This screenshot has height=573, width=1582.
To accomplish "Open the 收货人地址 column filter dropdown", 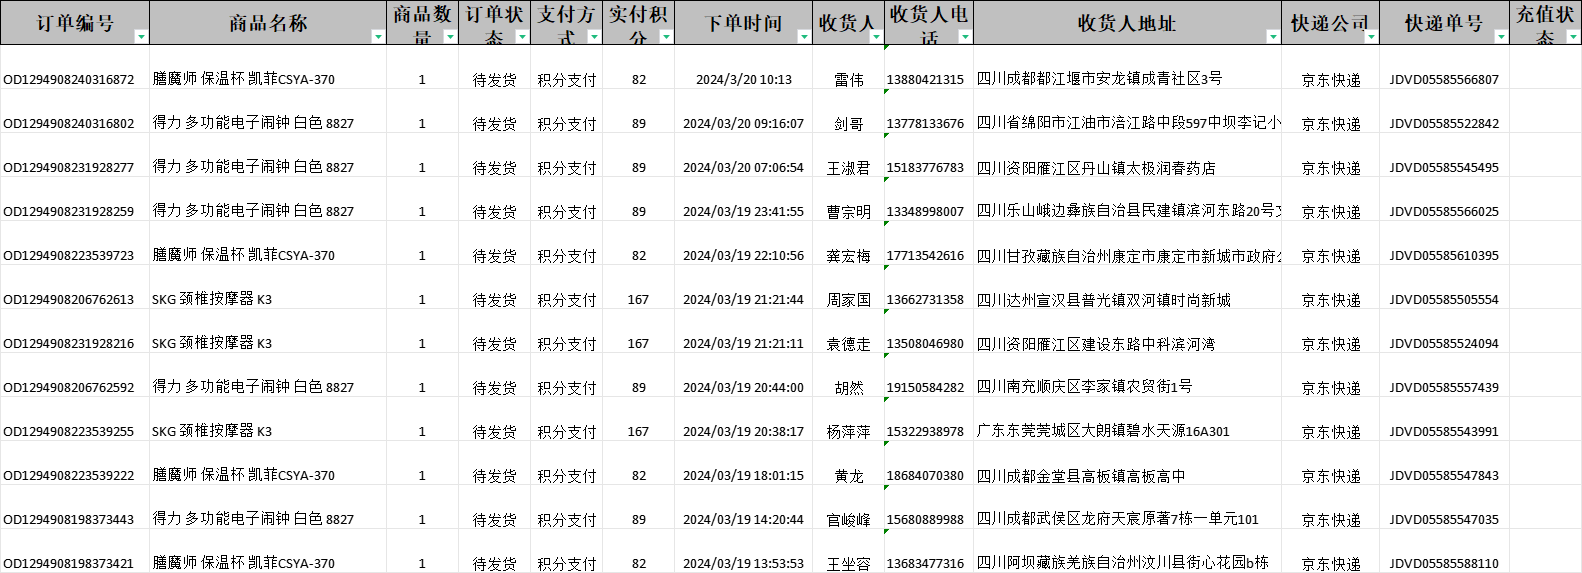I will tap(1273, 37).
